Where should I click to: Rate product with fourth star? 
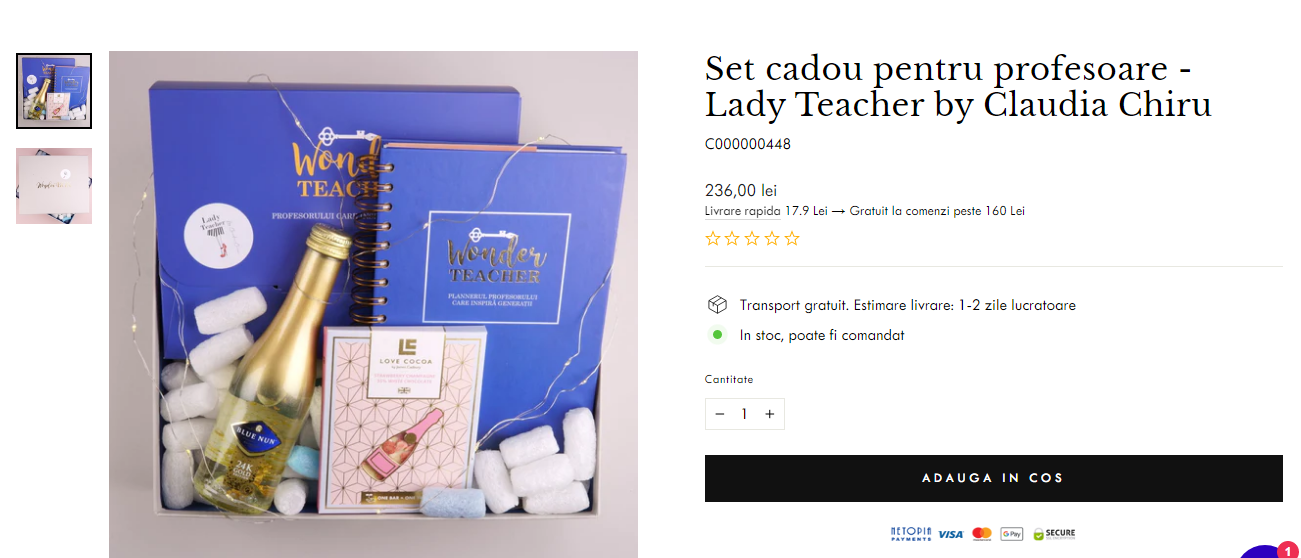point(773,238)
